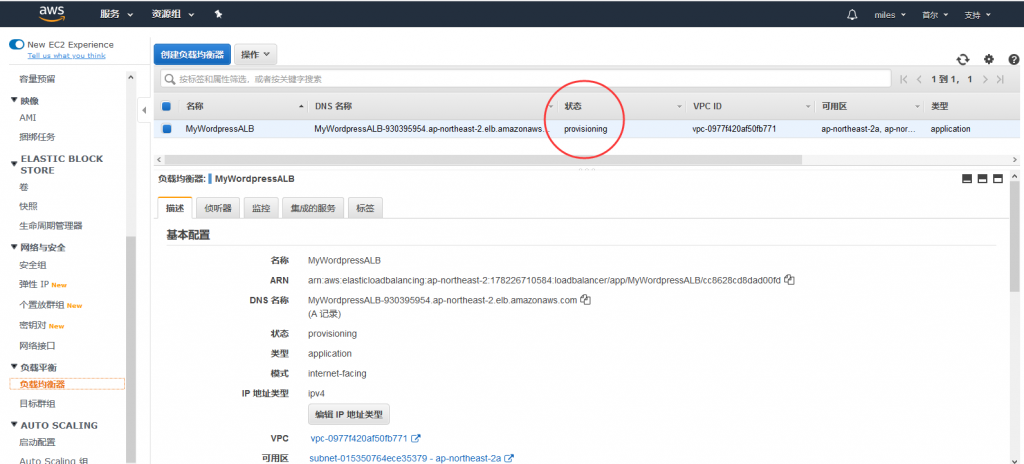1024x464 pixels.
Task: Refresh the load balancer list
Action: [963, 59]
